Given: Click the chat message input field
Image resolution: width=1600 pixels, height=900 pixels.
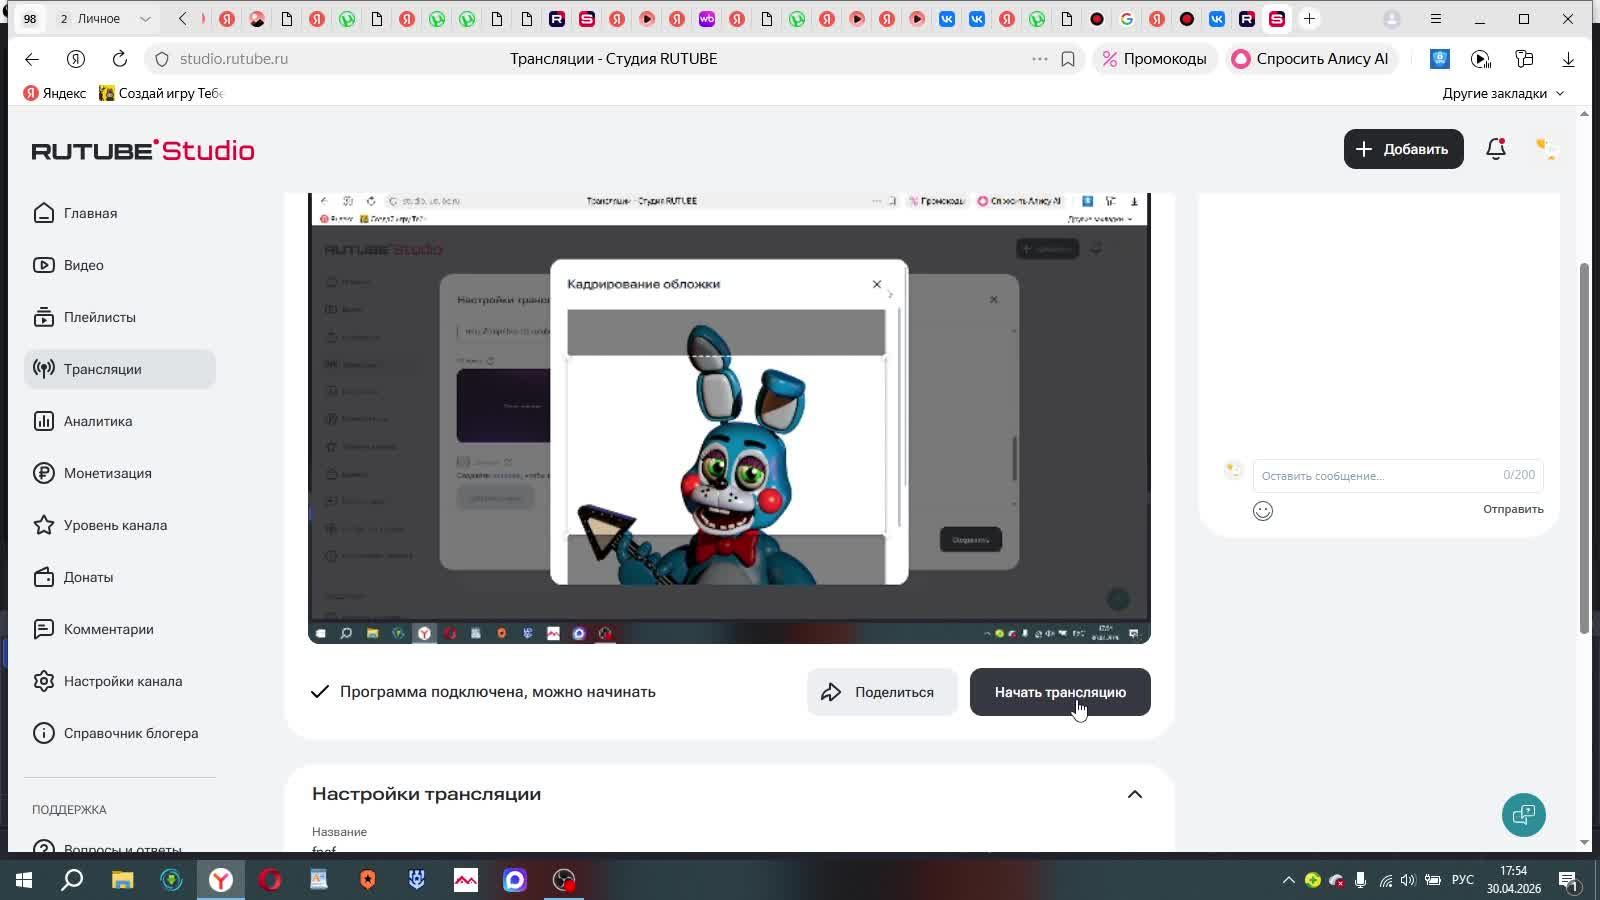Looking at the screenshot, I should pos(1398,475).
